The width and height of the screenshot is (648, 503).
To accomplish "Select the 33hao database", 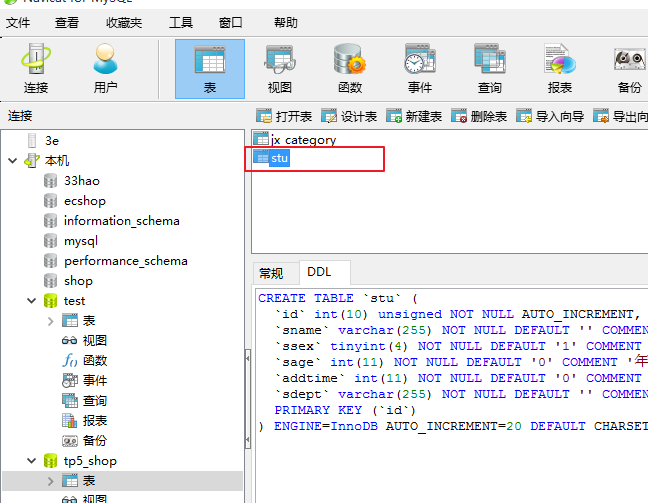I will (82, 181).
